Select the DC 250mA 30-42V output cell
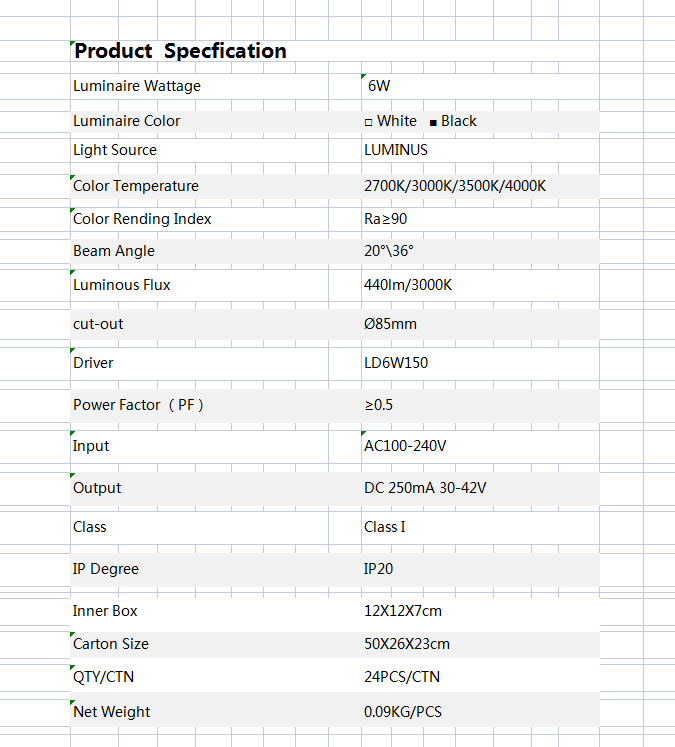 click(425, 488)
